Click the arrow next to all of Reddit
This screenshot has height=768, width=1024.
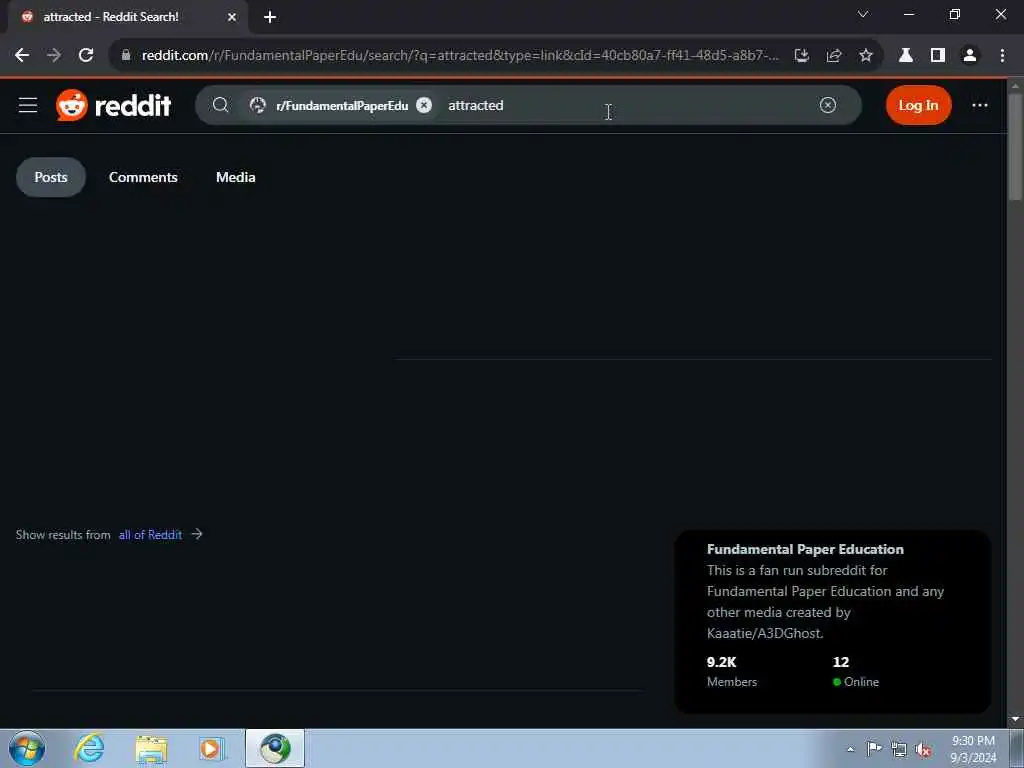coord(197,534)
